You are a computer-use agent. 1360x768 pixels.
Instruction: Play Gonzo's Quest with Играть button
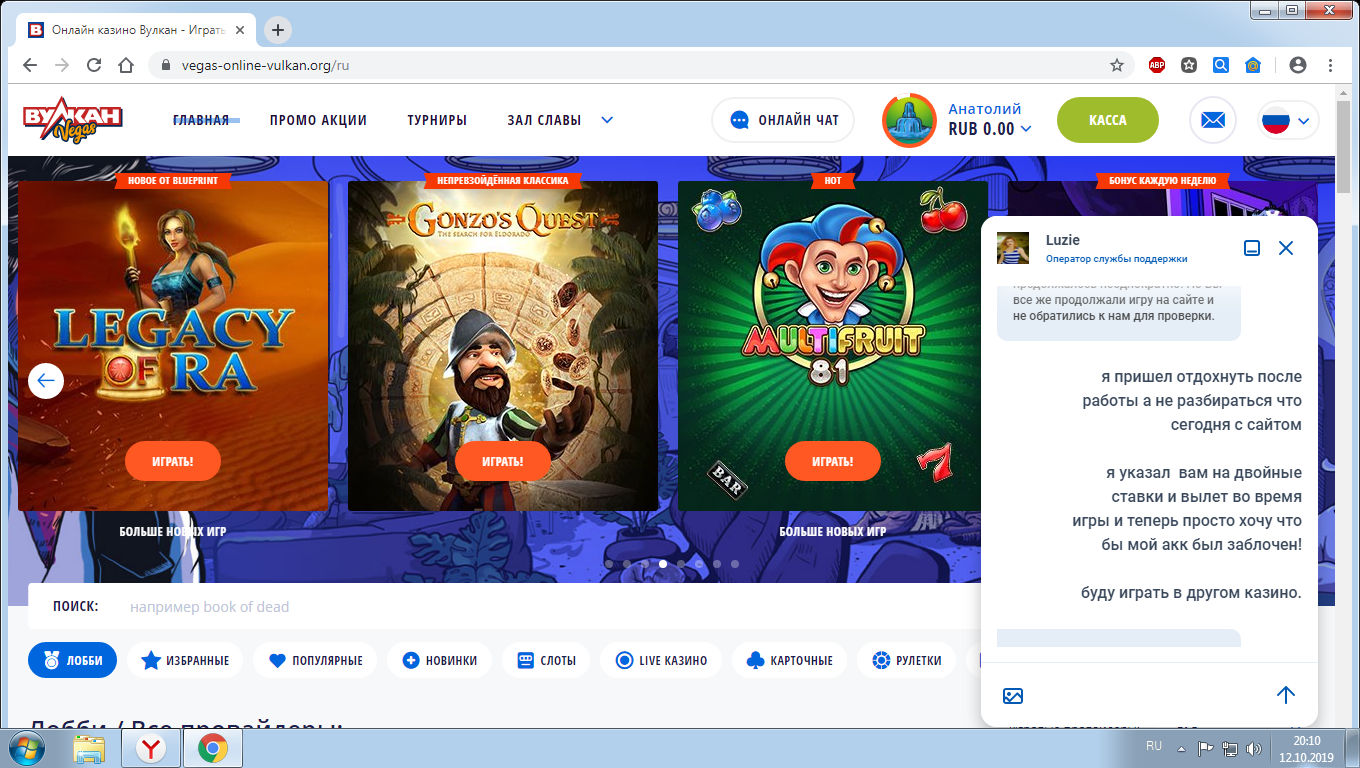click(x=503, y=461)
